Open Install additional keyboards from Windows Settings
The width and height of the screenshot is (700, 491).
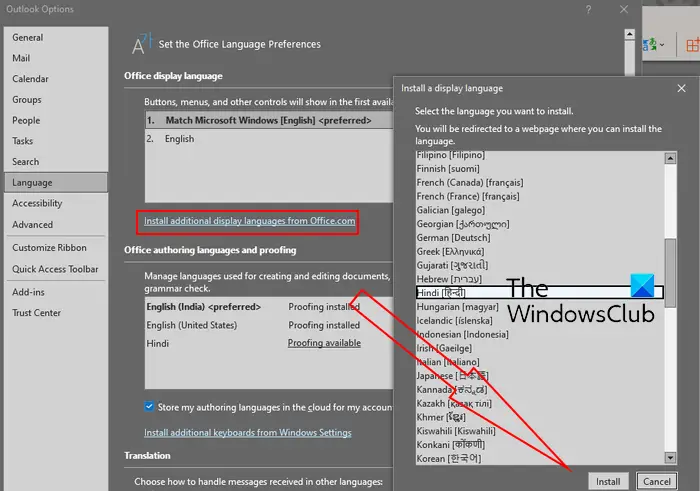pos(248,433)
